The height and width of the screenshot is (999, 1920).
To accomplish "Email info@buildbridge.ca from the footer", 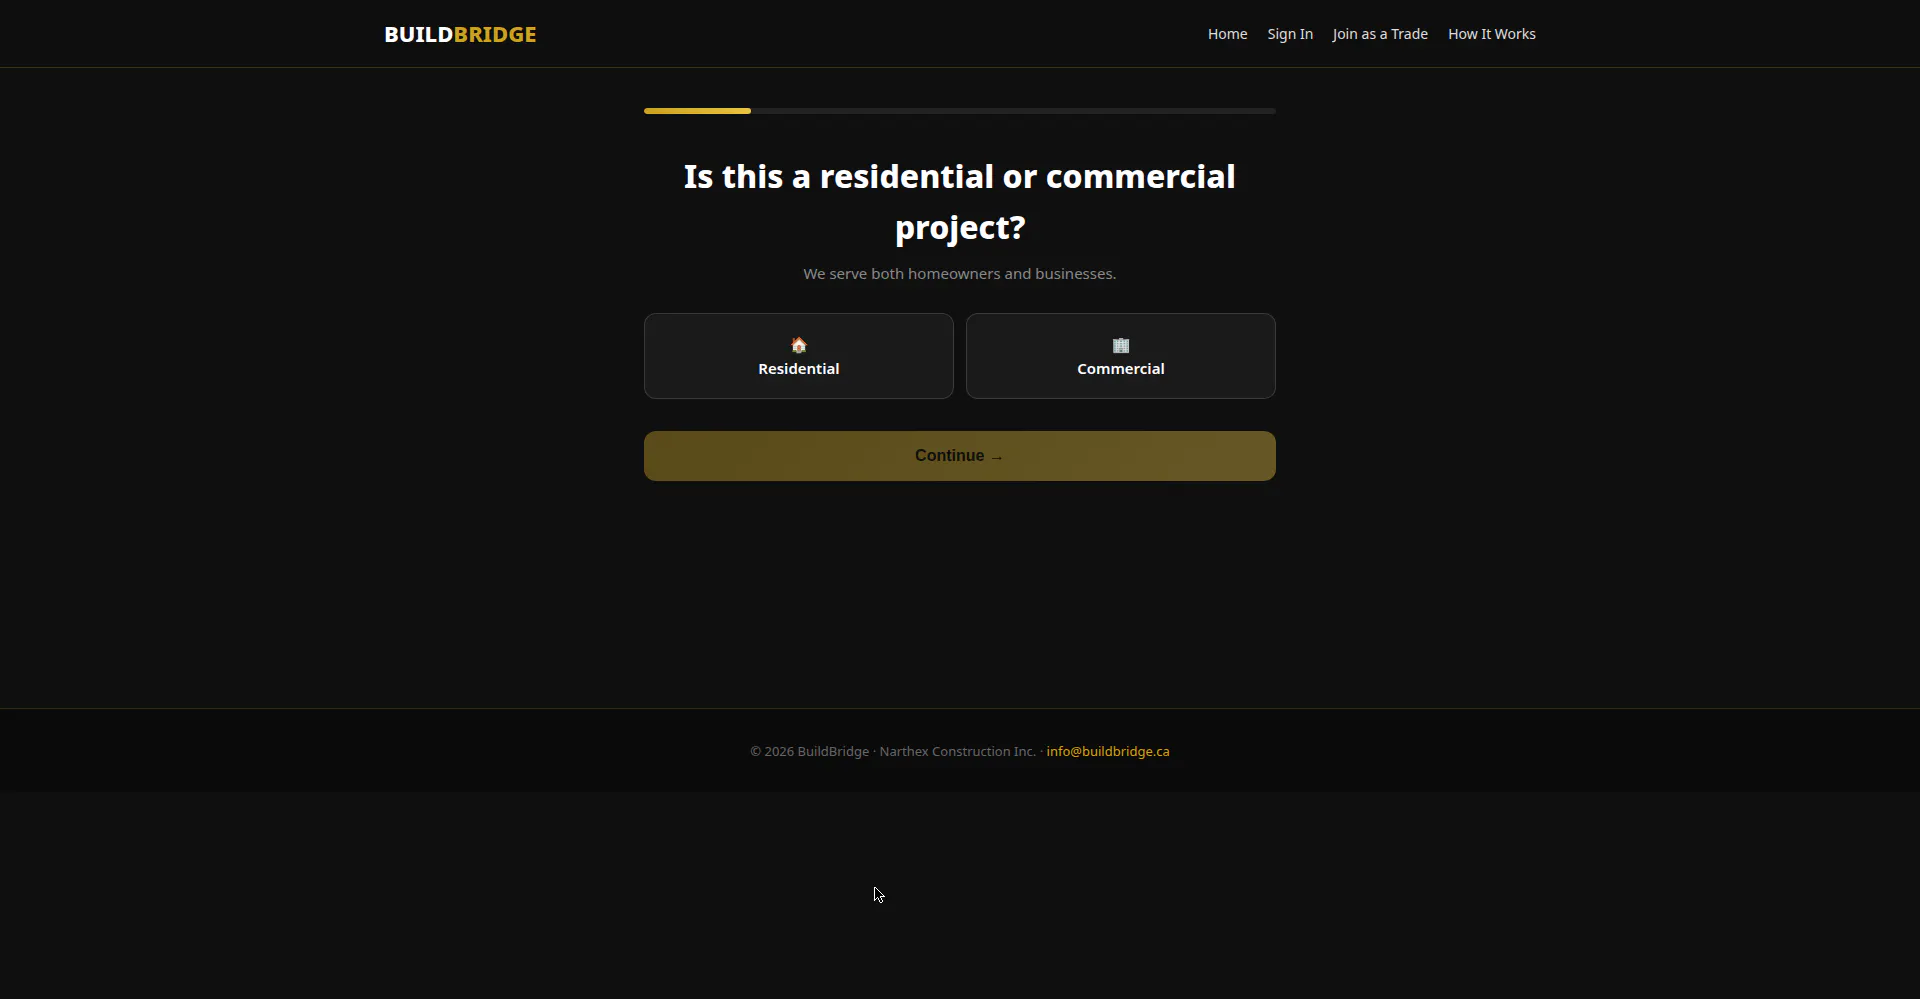I will pyautogui.click(x=1108, y=751).
